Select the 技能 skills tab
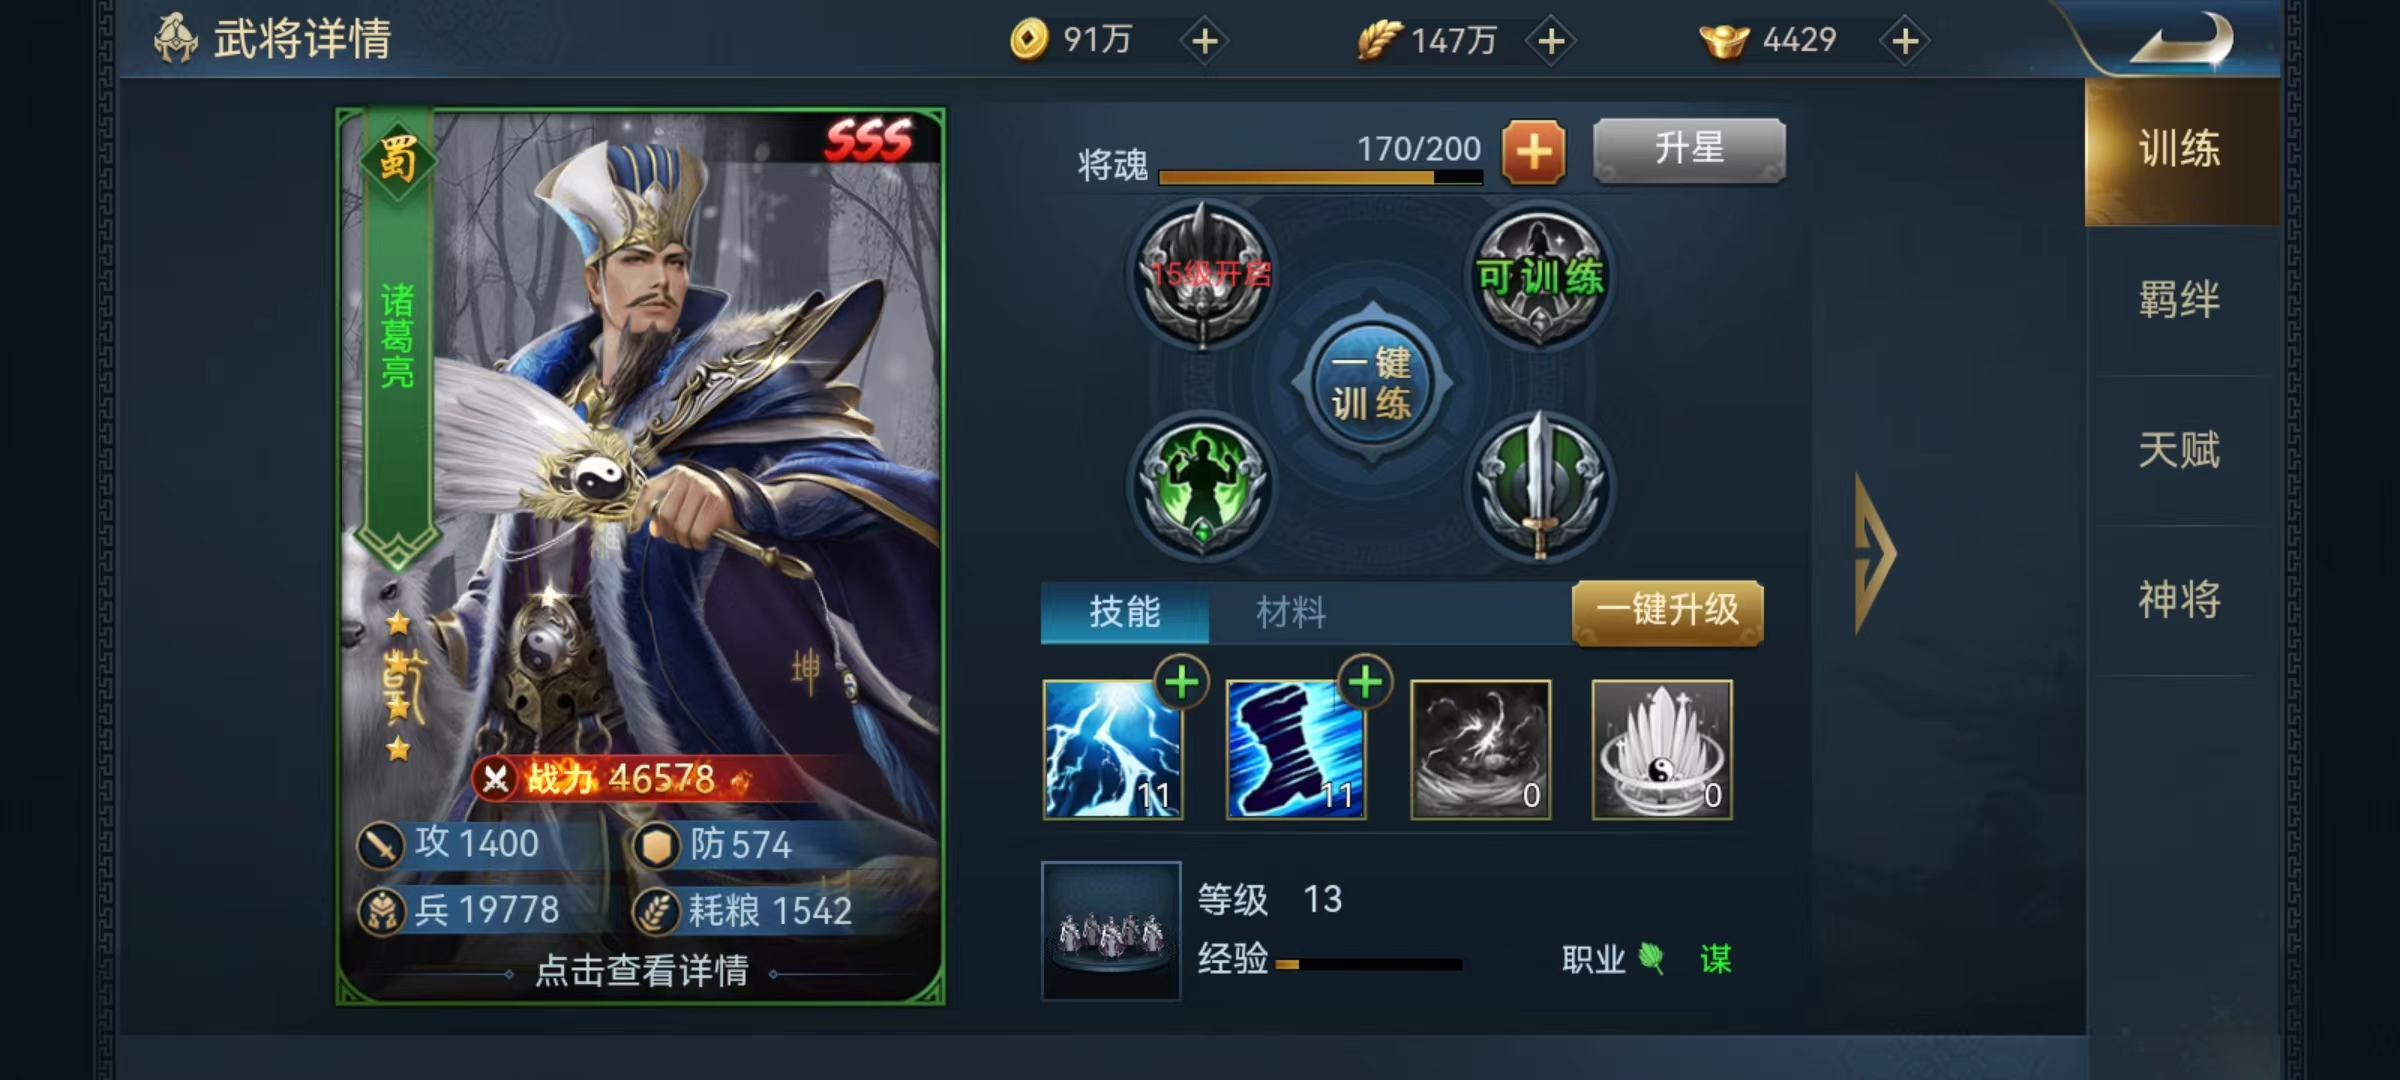The image size is (2400, 1080). pos(1125,611)
